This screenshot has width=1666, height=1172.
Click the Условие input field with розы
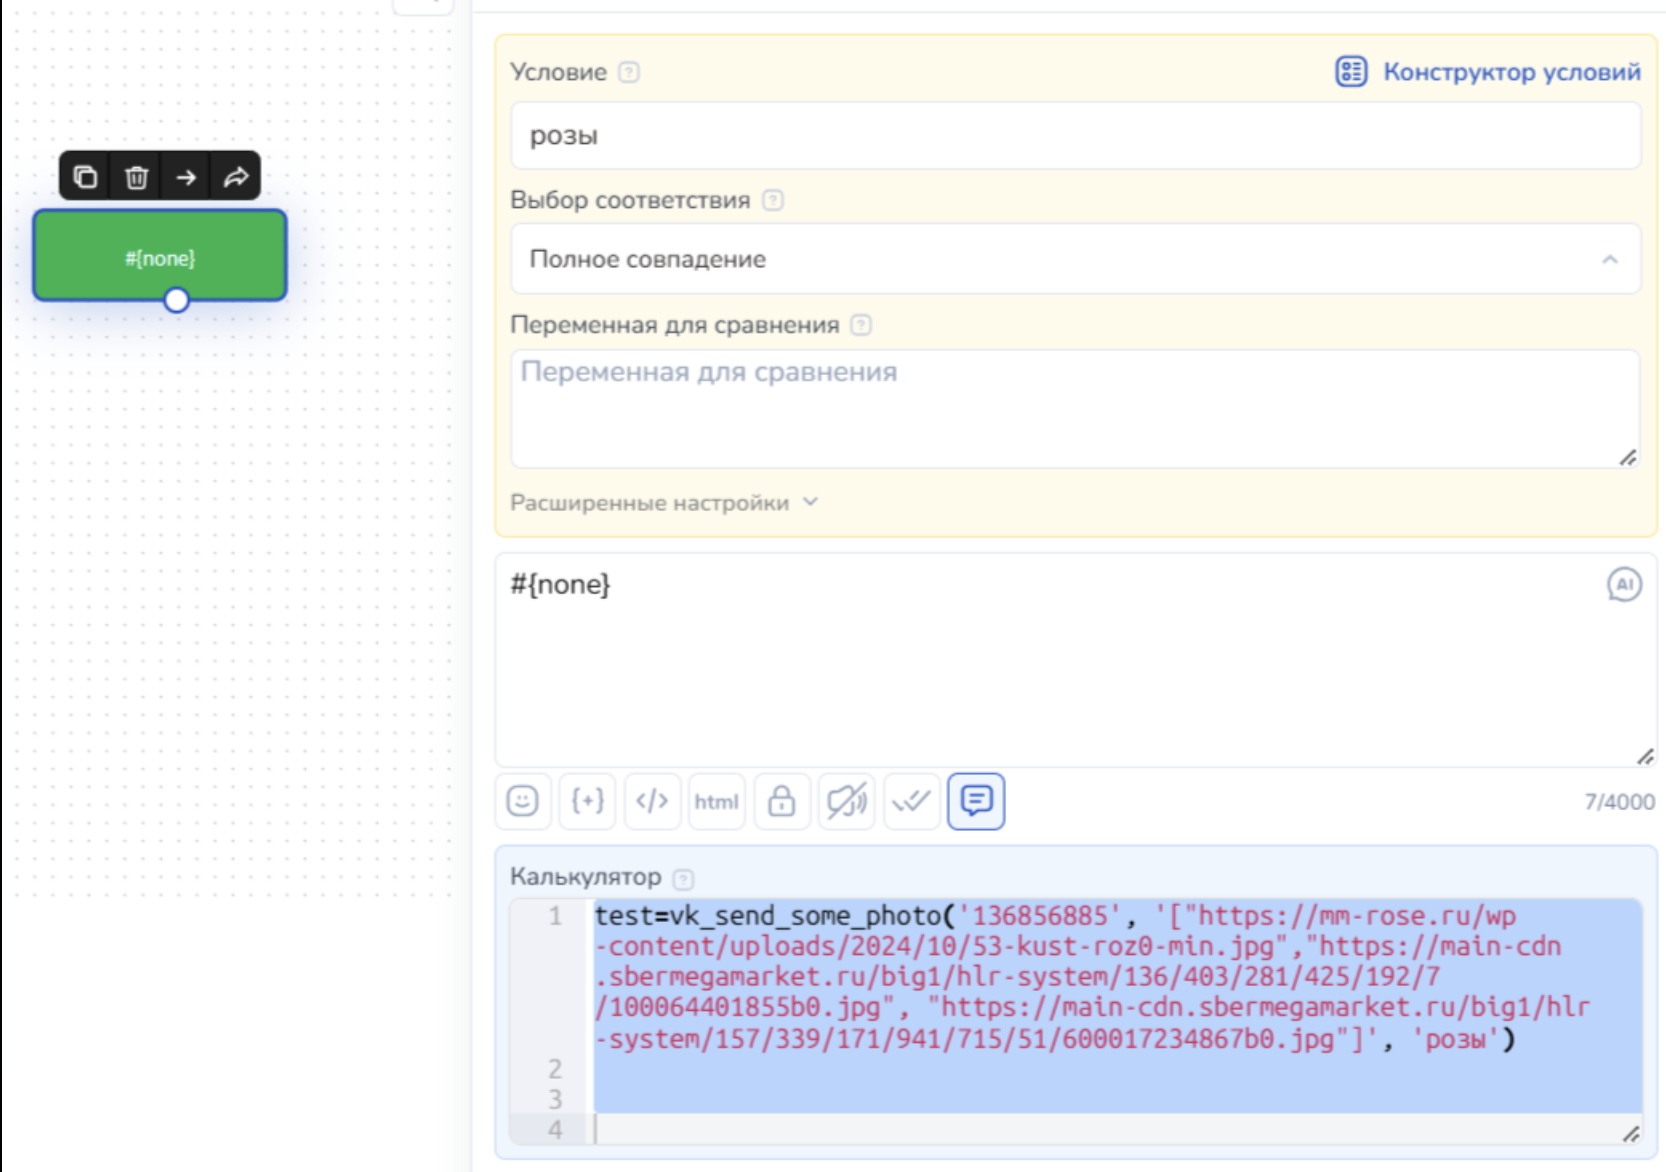tap(1075, 135)
